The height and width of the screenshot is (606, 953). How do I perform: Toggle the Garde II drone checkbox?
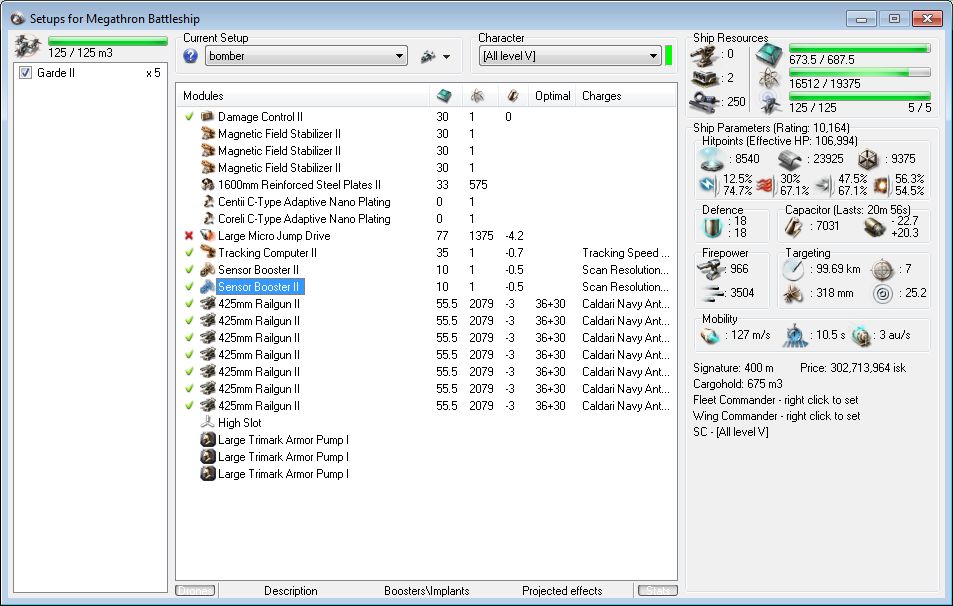26,73
